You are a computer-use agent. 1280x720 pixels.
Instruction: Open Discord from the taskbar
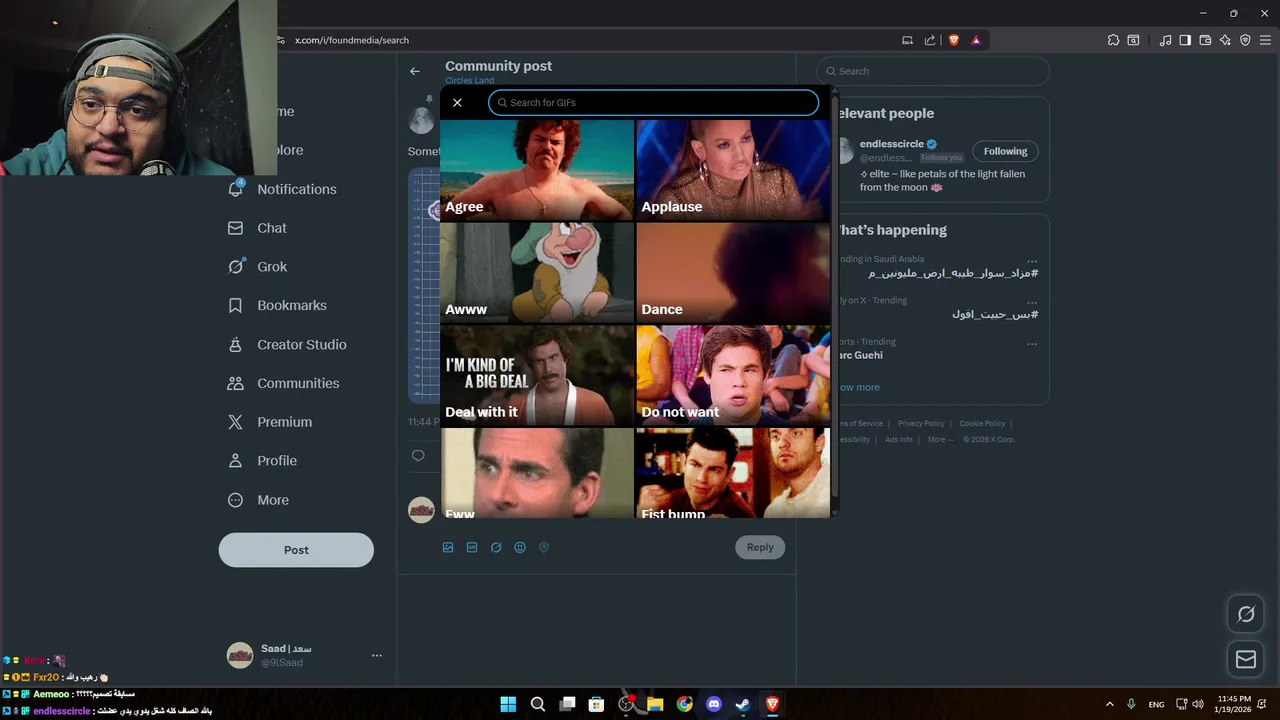[713, 704]
